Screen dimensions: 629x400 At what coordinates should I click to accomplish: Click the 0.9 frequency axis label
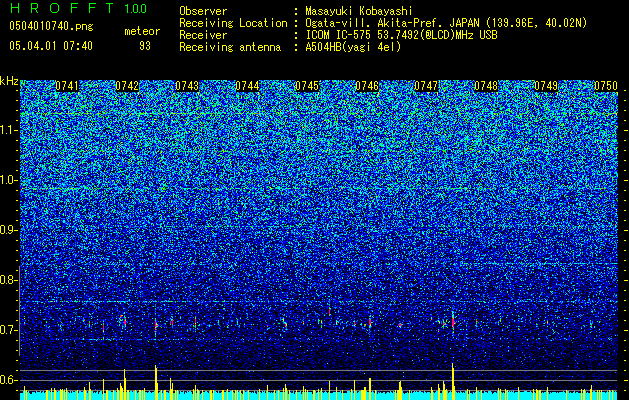[x=8, y=230]
